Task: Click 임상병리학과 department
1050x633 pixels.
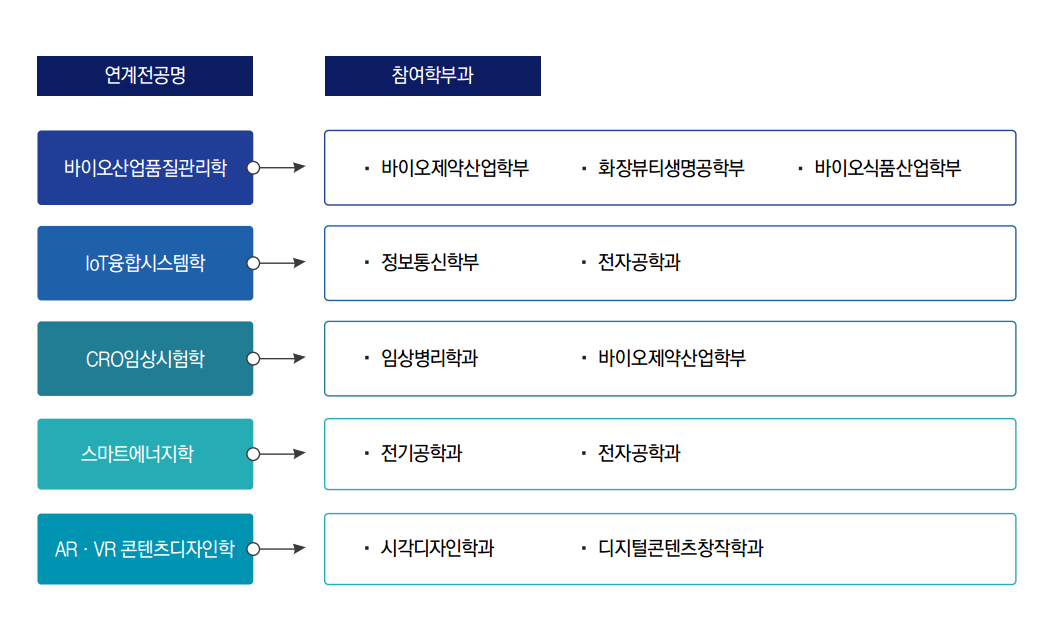Action: 429,358
